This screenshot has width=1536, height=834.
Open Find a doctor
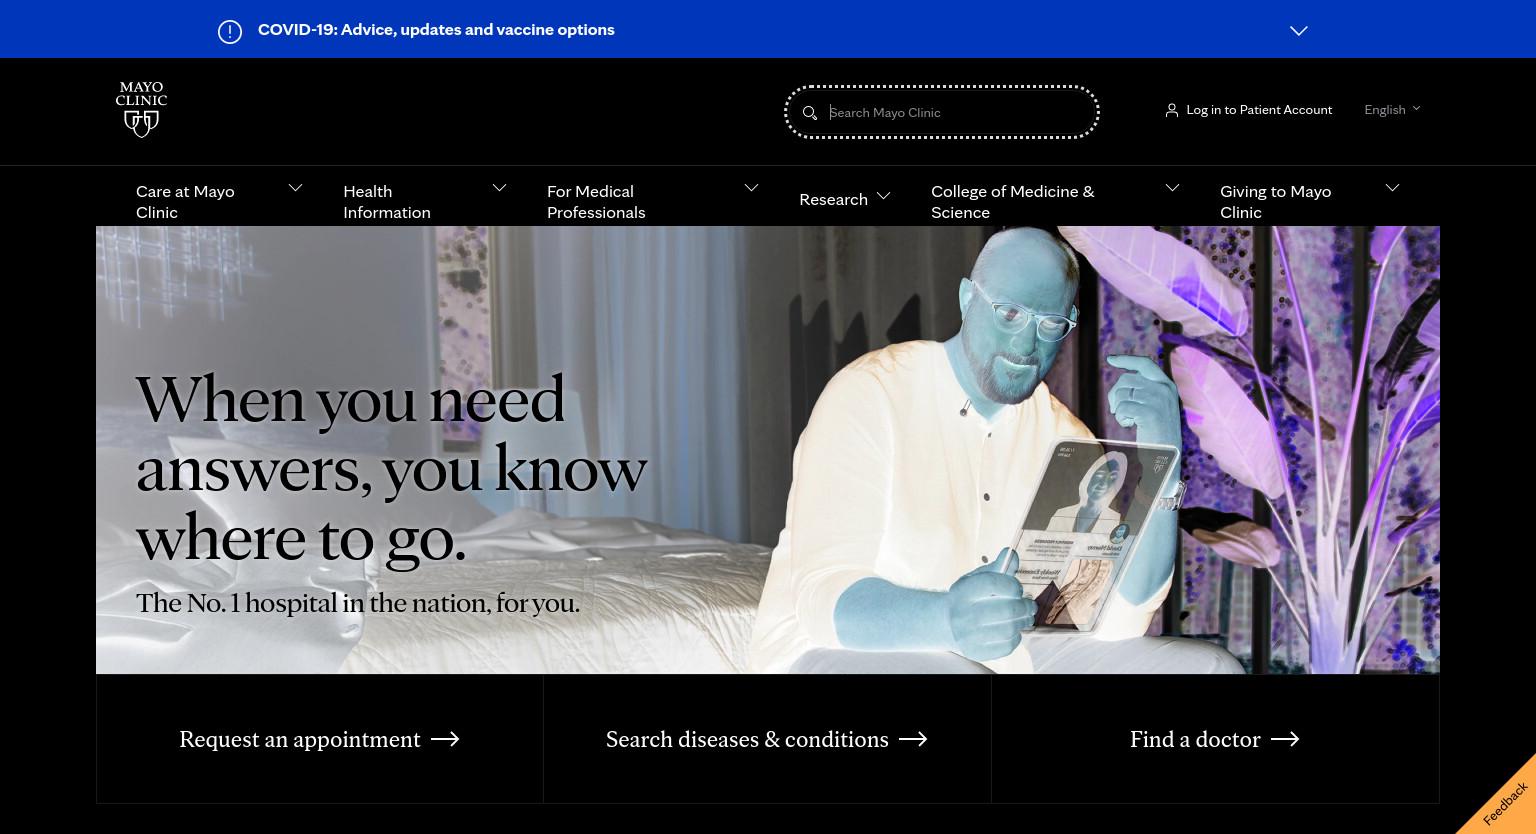pyautogui.click(x=1195, y=739)
